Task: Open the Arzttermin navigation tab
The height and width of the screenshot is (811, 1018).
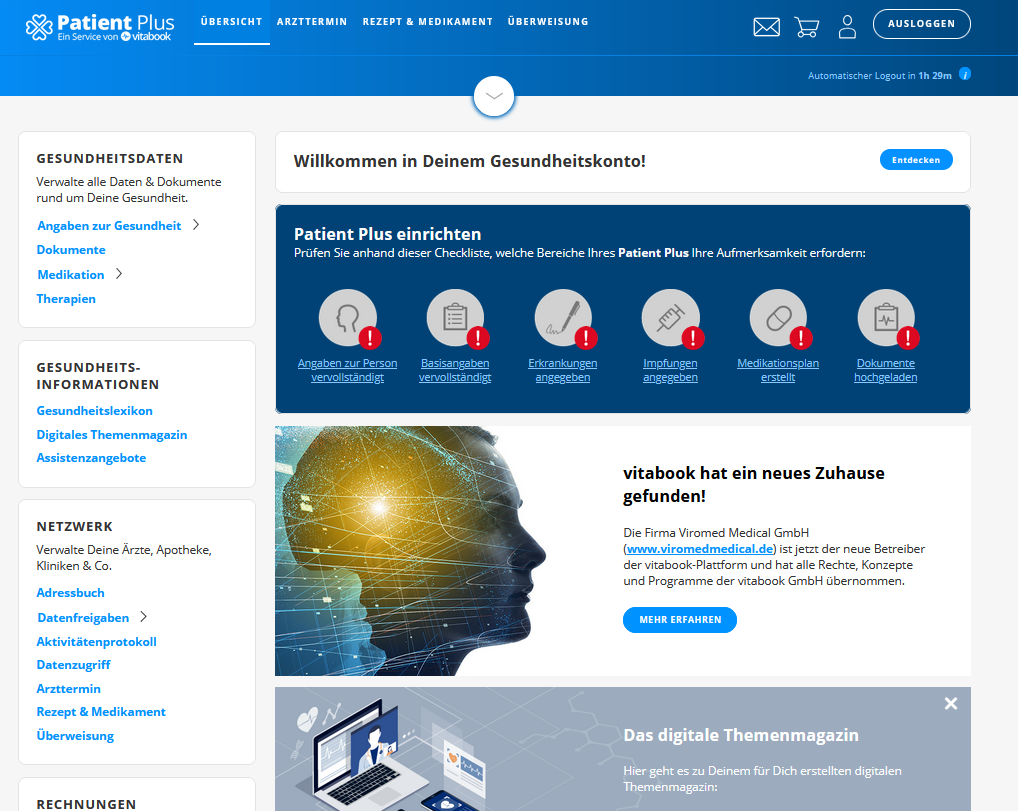Action: [312, 21]
